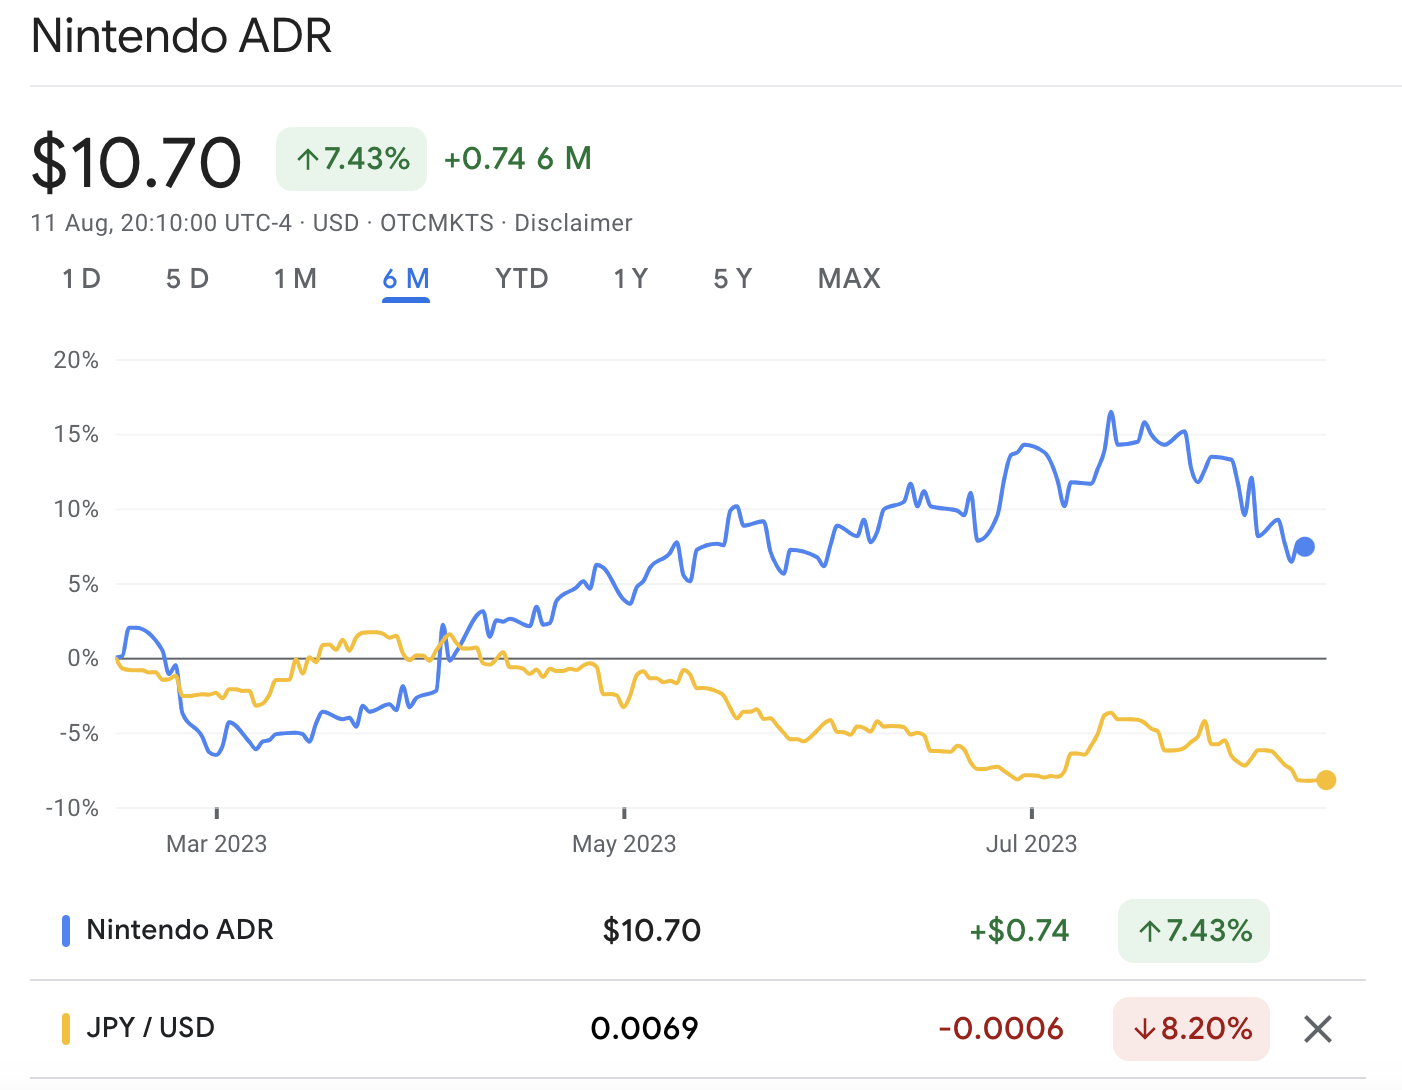Viewport: 1402px width, 1090px height.
Task: Click the 20% y-axis label
Action: pos(76,360)
